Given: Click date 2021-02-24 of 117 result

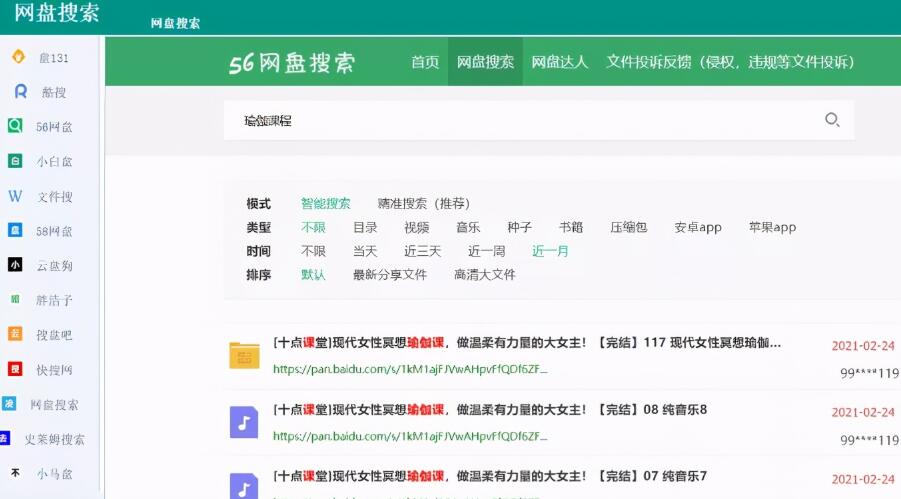Looking at the screenshot, I should [x=863, y=346].
